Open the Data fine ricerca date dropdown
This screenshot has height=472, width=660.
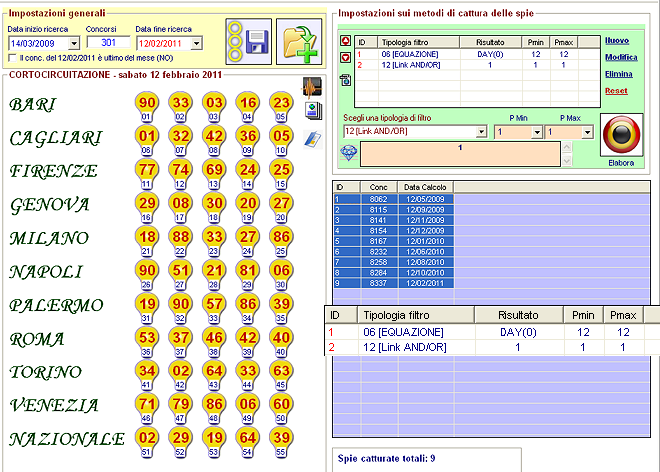point(196,44)
